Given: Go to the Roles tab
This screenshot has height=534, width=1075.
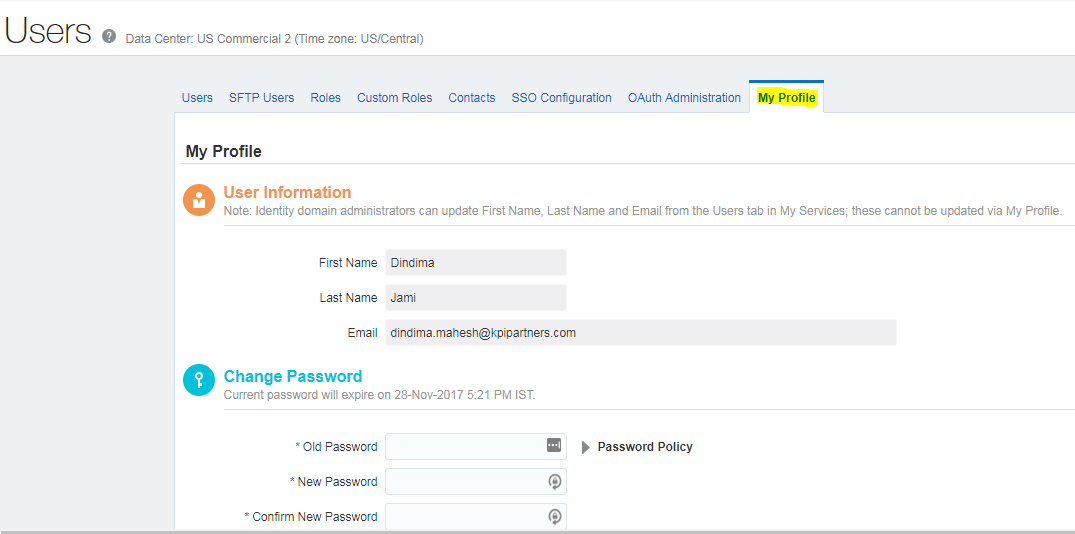Looking at the screenshot, I should pos(325,98).
